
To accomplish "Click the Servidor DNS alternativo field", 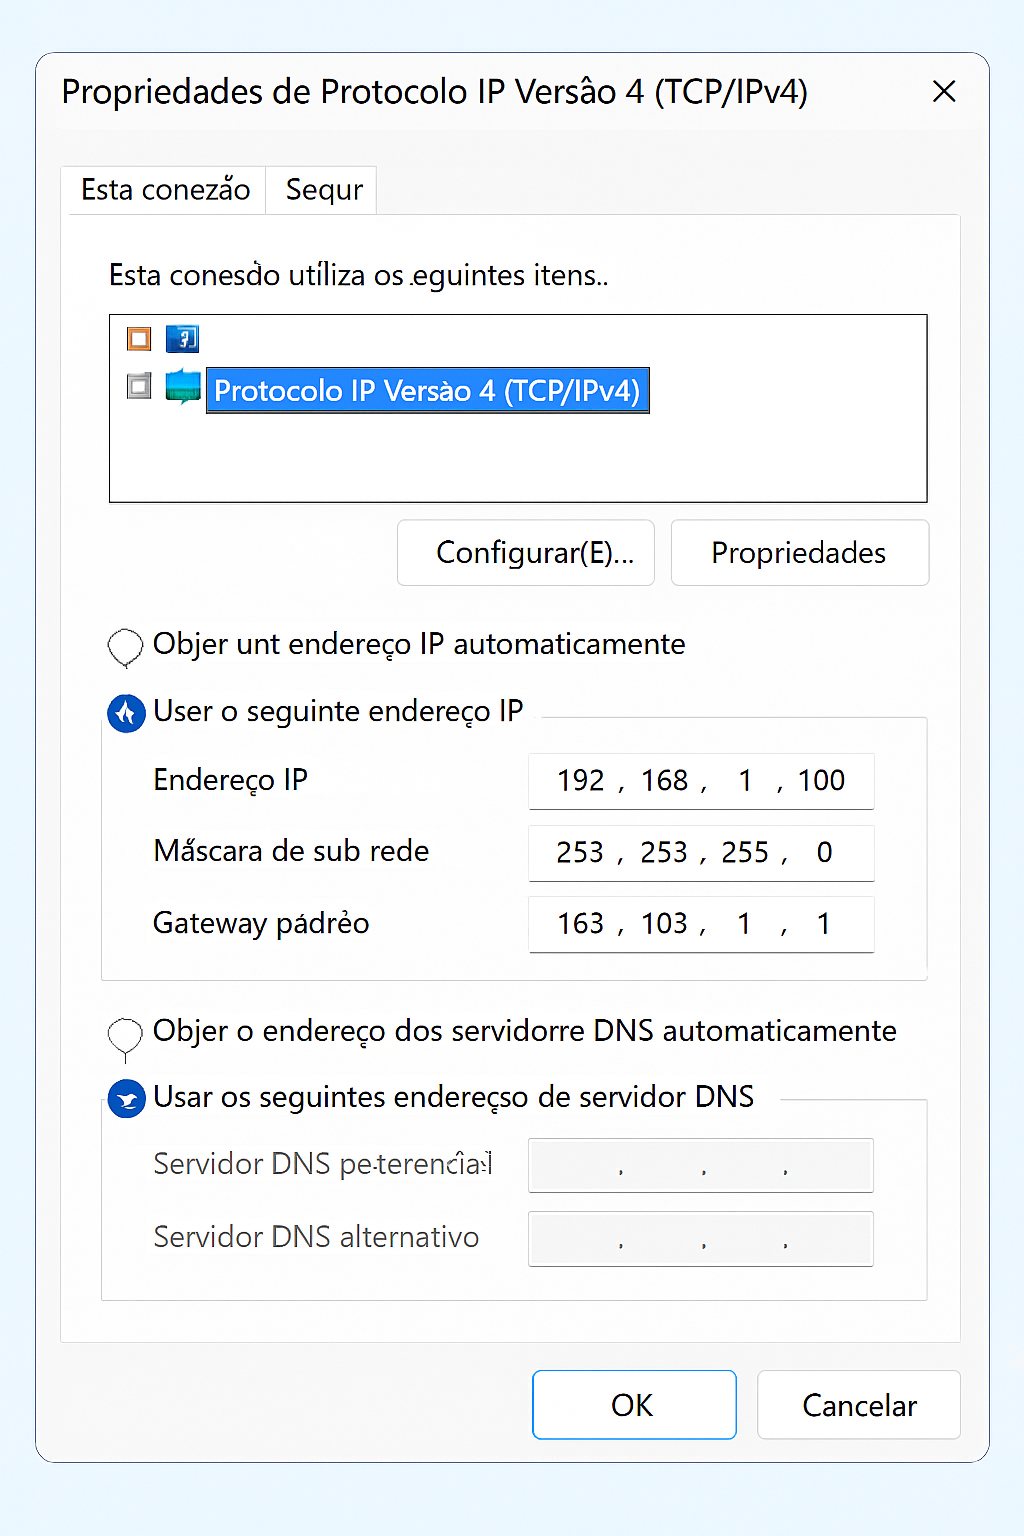I will (x=700, y=1238).
